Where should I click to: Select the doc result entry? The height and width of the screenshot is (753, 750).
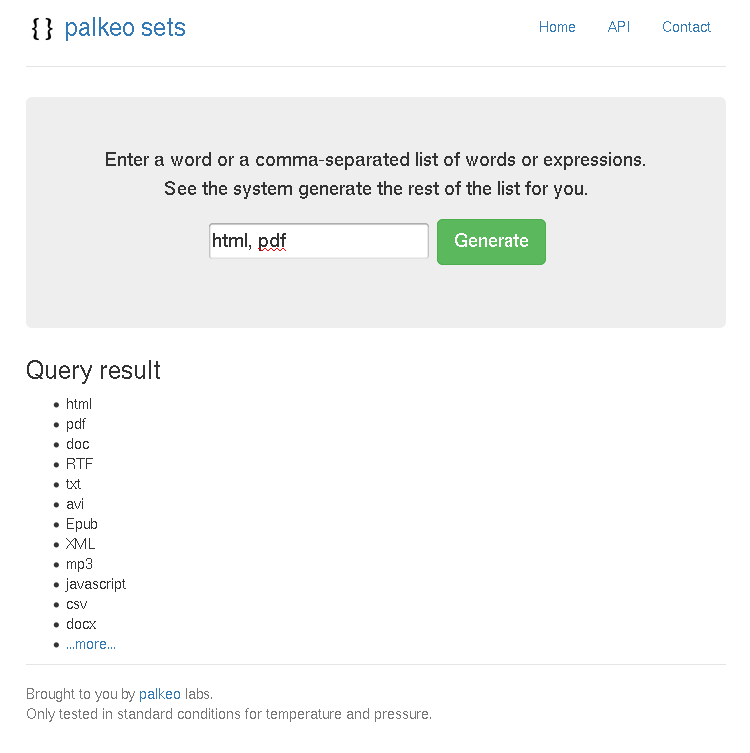78,444
